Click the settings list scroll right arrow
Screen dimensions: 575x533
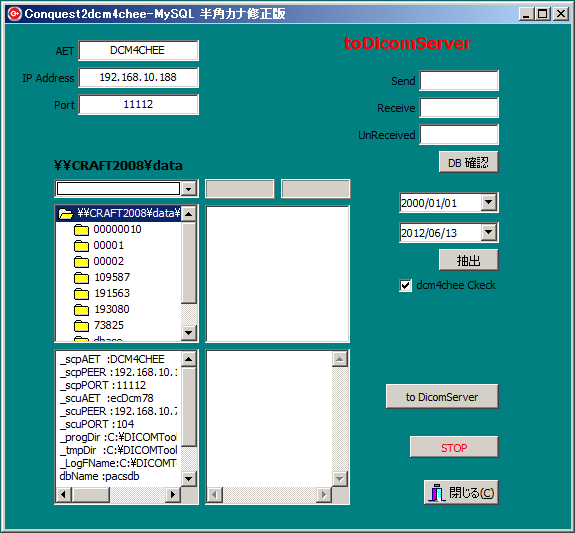(x=173, y=494)
